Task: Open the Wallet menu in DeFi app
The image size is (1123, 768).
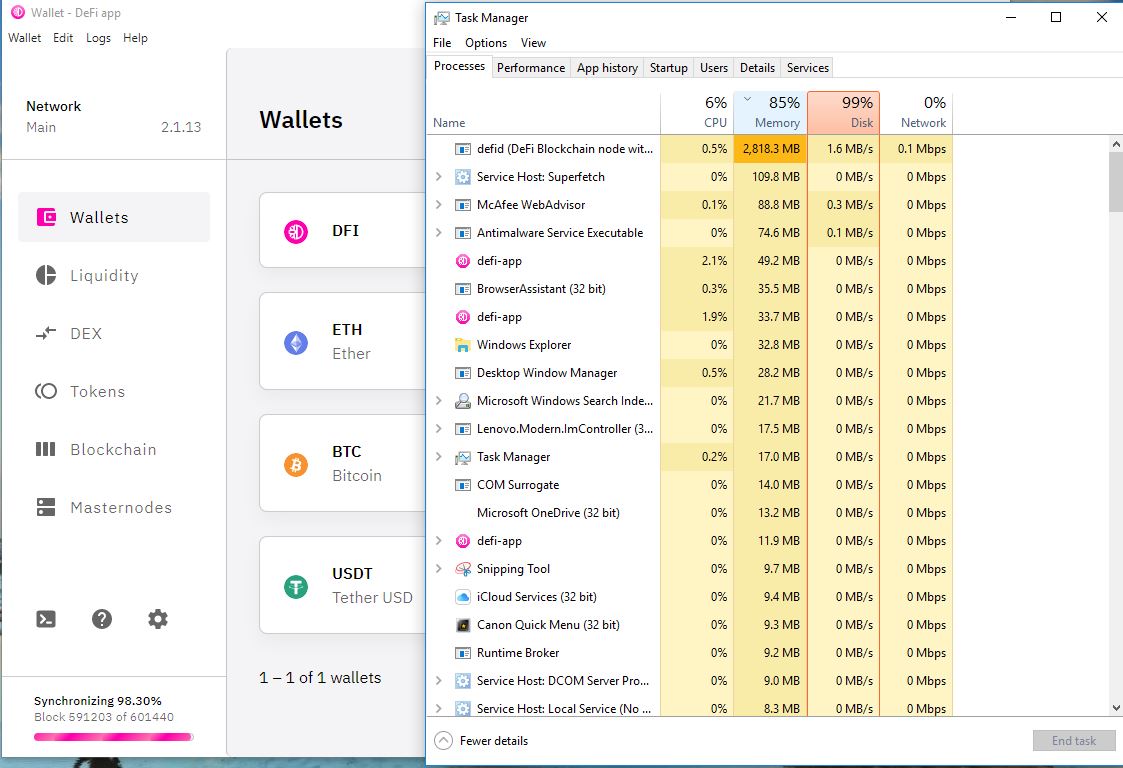Action: (x=24, y=38)
